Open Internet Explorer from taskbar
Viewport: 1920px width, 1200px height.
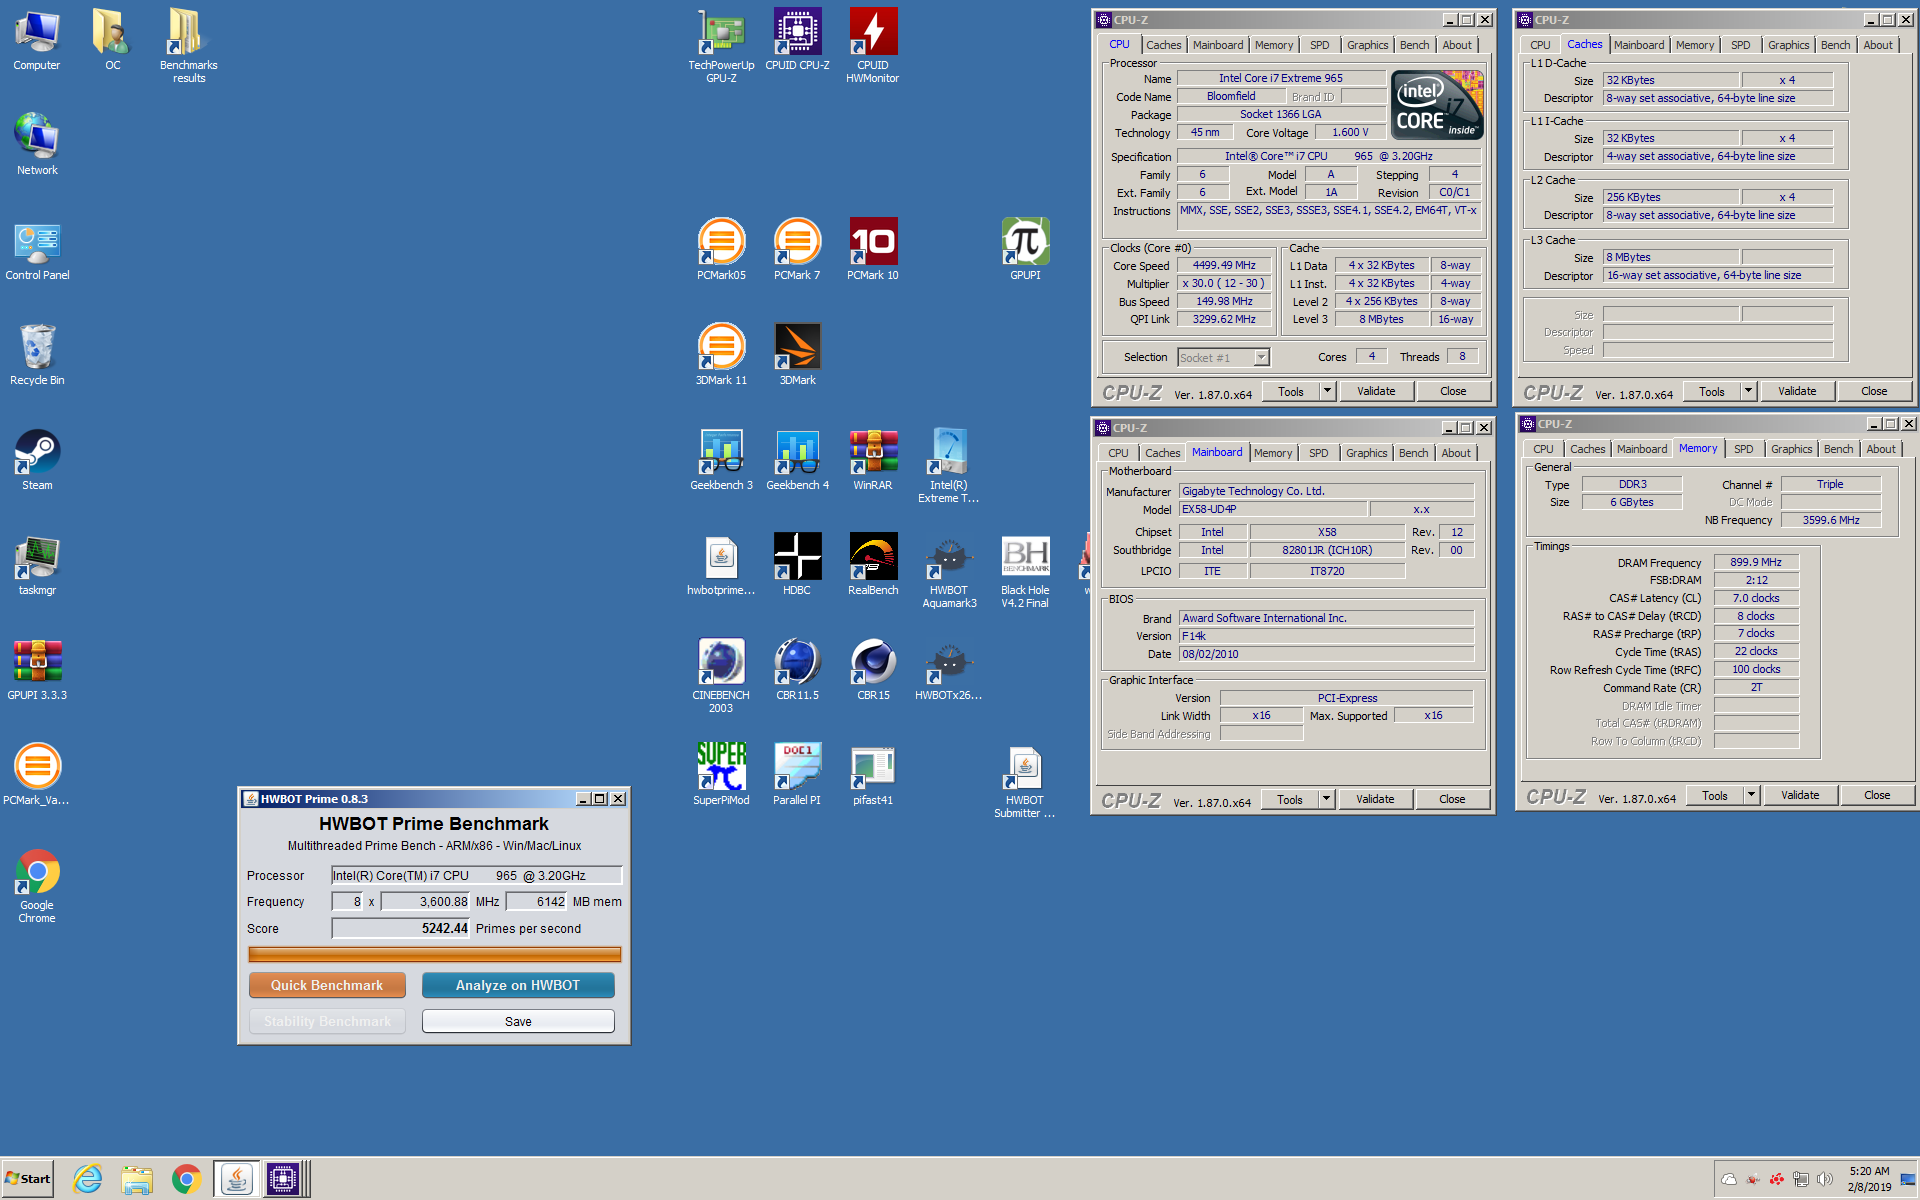click(88, 1179)
